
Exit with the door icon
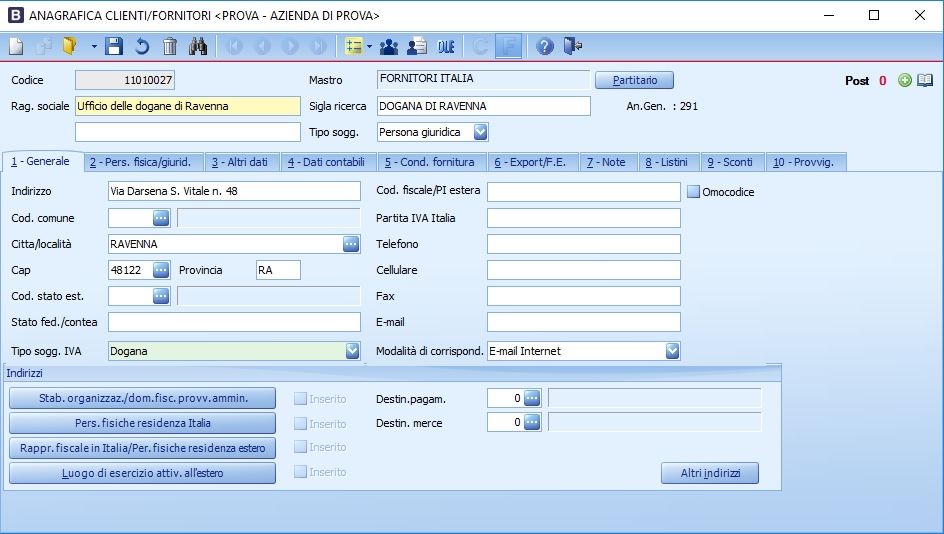coord(573,46)
